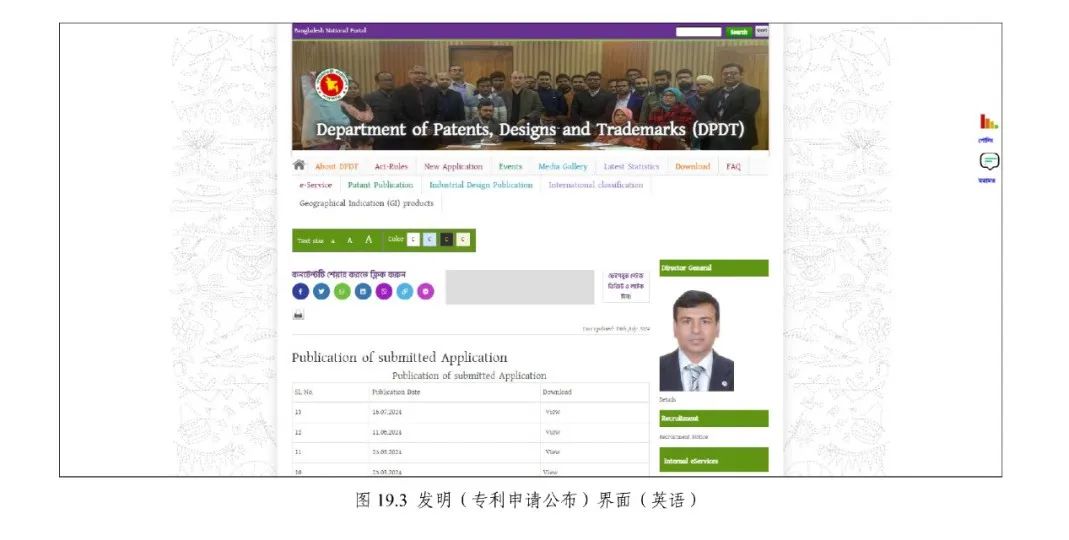Click the print icon below share buttons
Viewport: 1069px width, 540px height.
(x=298, y=315)
